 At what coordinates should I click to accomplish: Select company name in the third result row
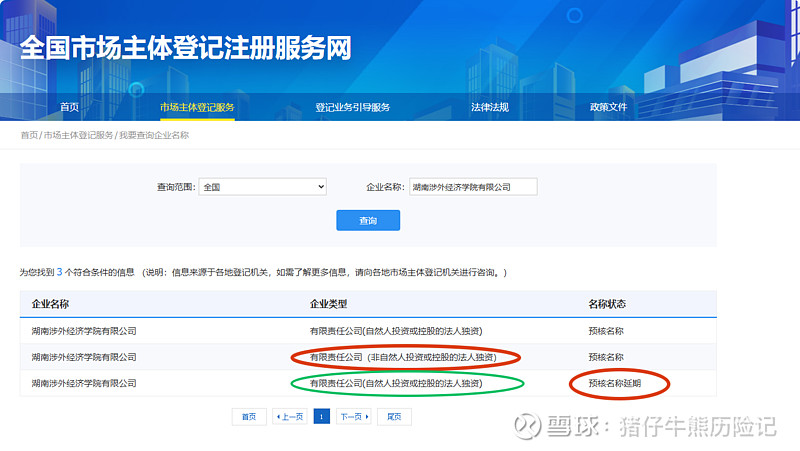click(x=84, y=383)
